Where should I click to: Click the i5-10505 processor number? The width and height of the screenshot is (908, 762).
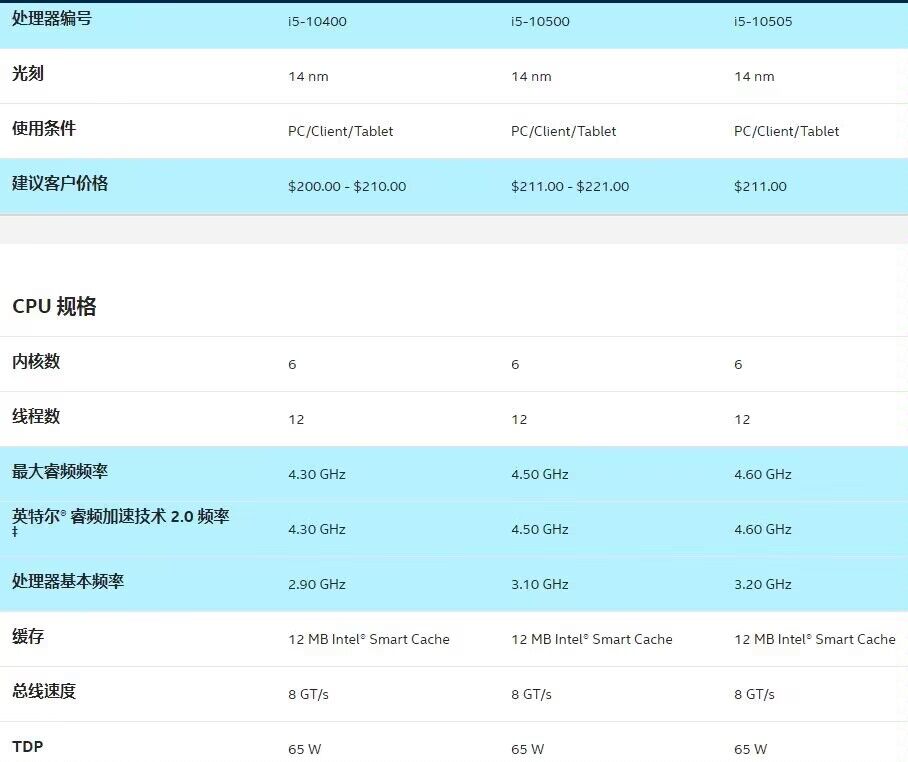point(763,21)
